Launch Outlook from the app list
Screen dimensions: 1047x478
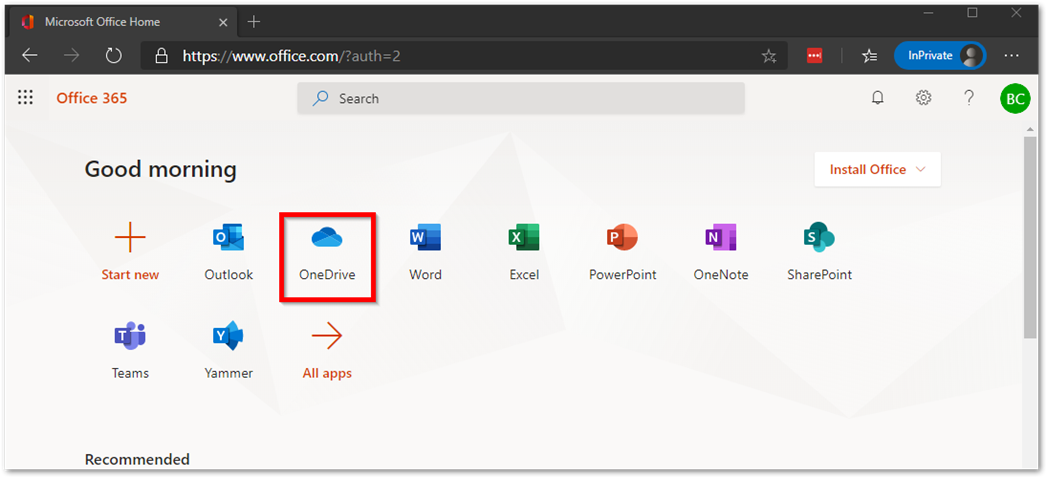click(x=229, y=252)
